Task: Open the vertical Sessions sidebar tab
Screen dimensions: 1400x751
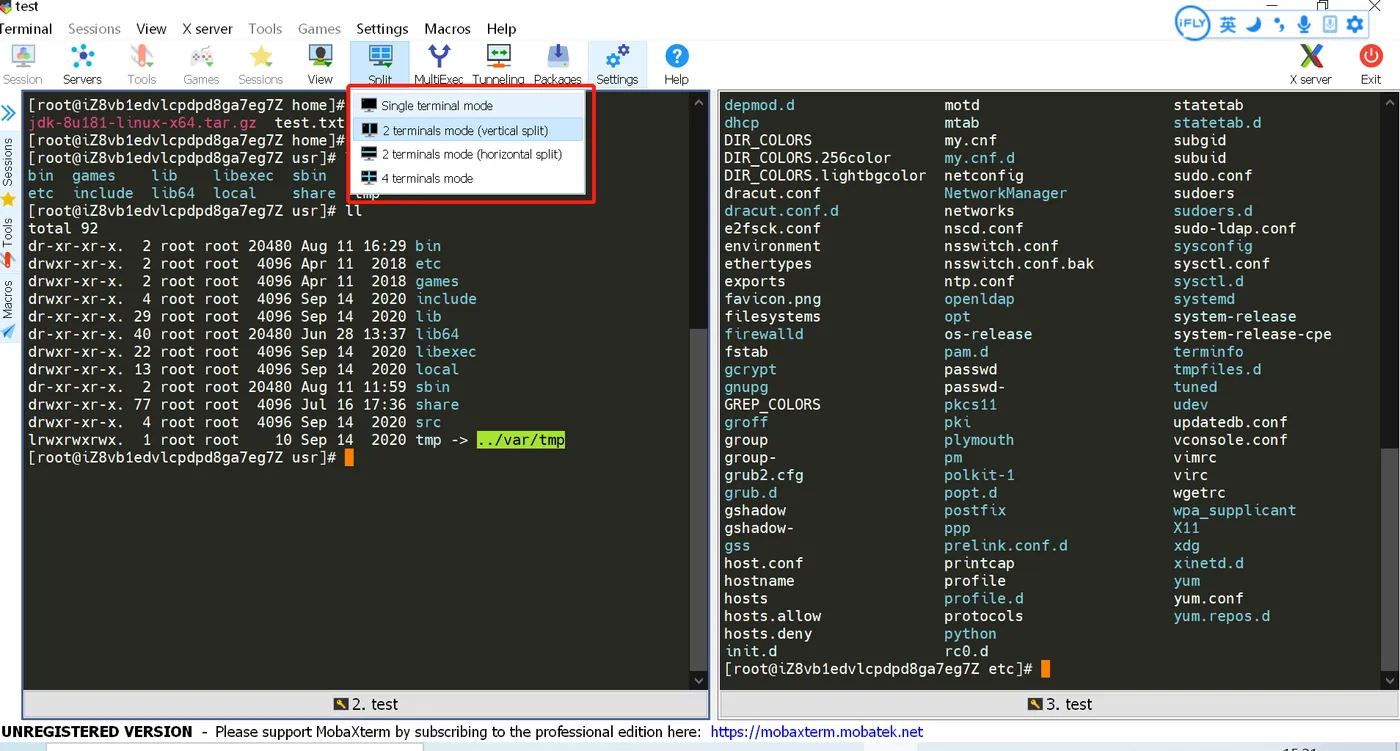Action: click(8, 169)
